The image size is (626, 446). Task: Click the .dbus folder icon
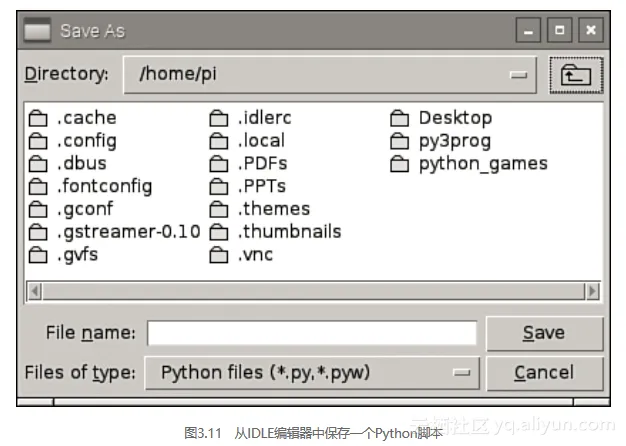38,164
